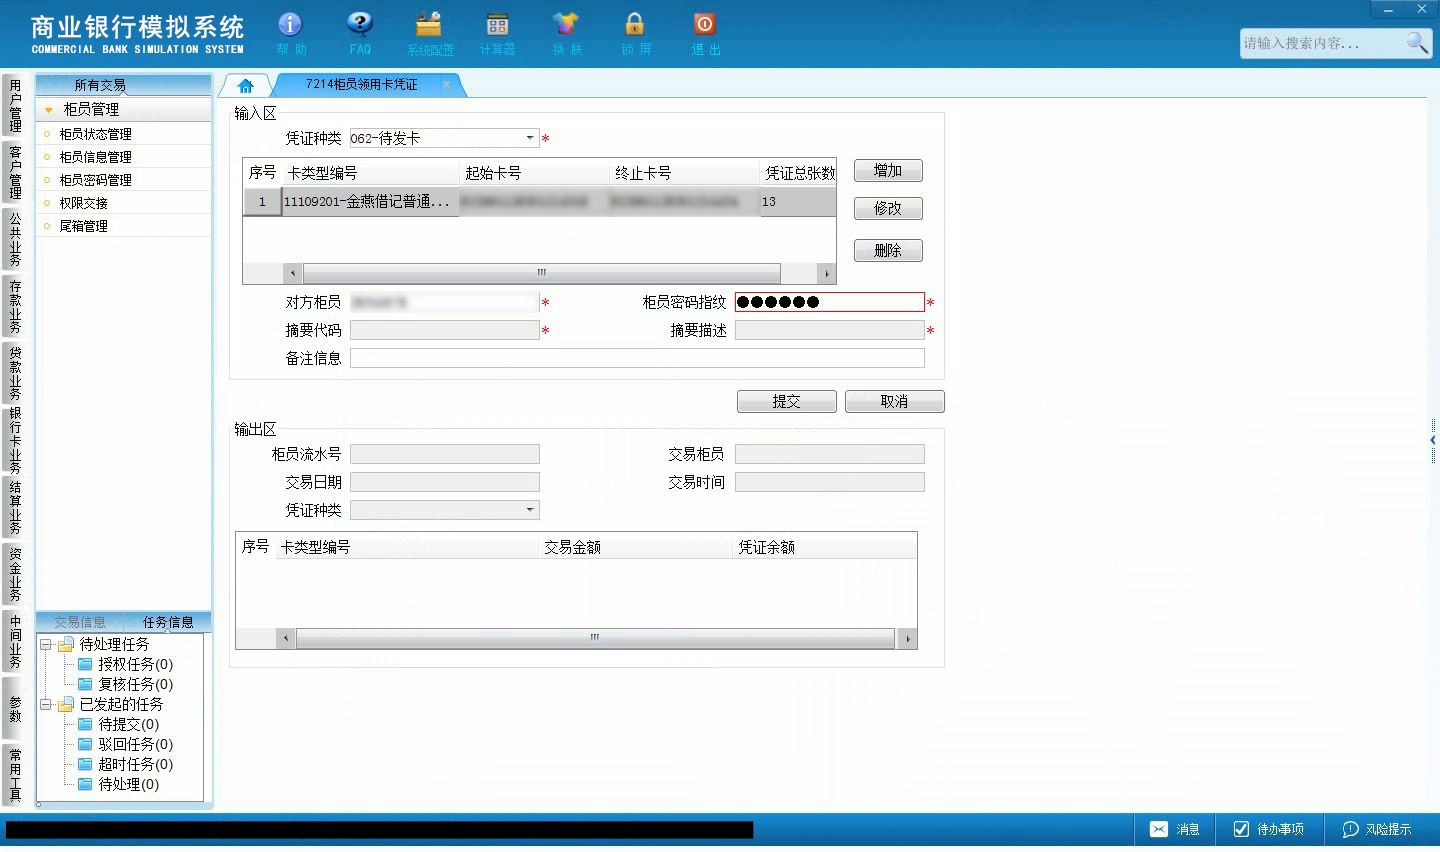Click the 复核任务(0) folder icon
The height and width of the screenshot is (852, 1440).
(86, 684)
